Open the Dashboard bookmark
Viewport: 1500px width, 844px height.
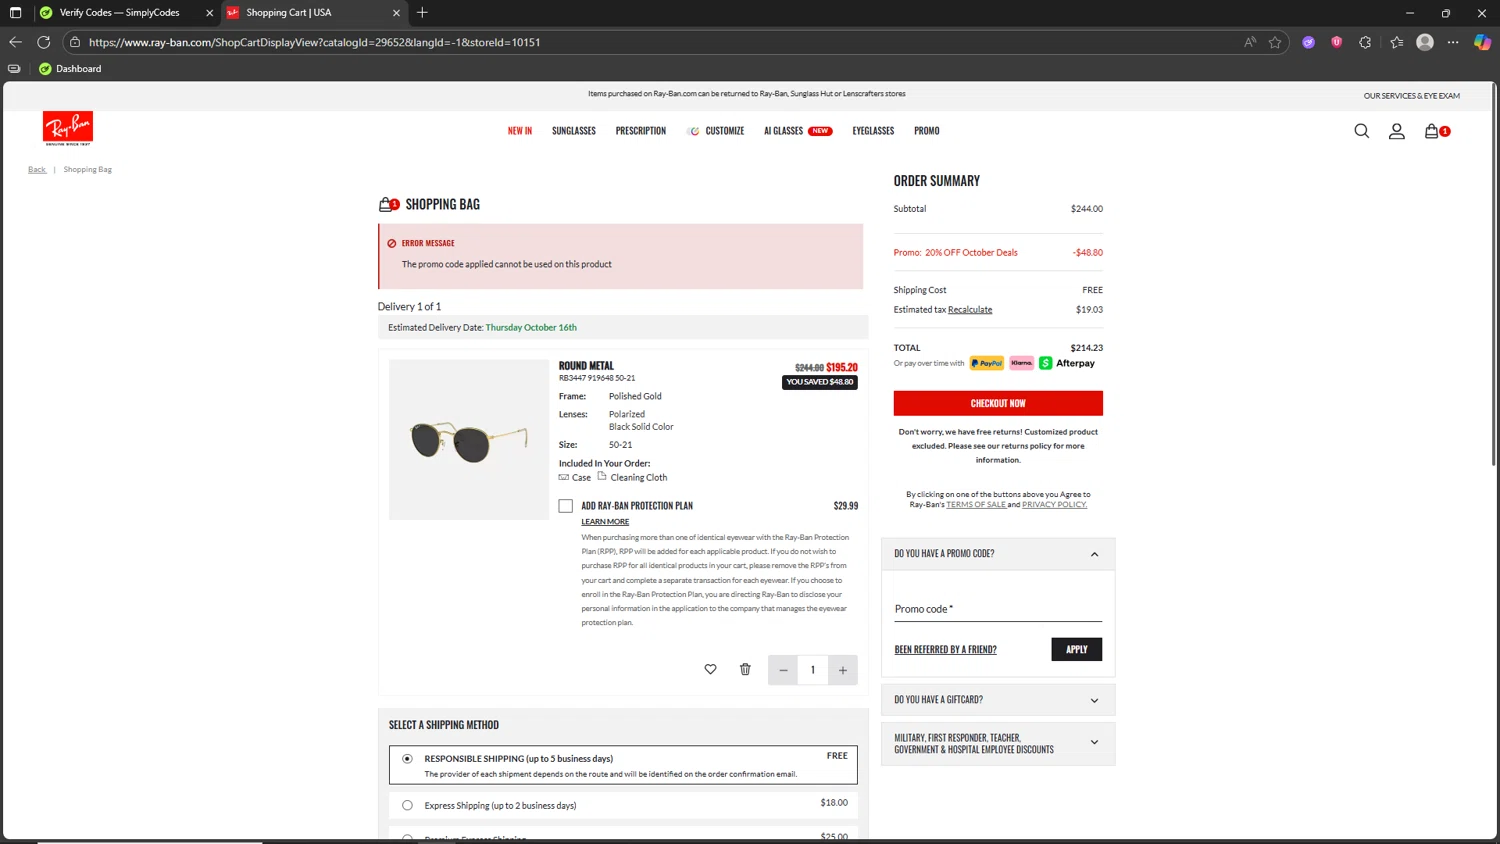pyautogui.click(x=70, y=69)
